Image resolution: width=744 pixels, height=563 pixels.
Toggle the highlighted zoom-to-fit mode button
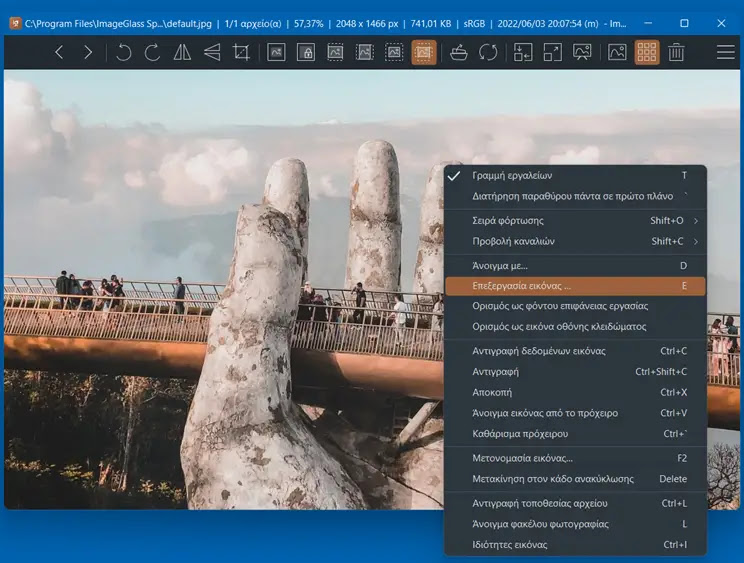pyautogui.click(x=424, y=53)
